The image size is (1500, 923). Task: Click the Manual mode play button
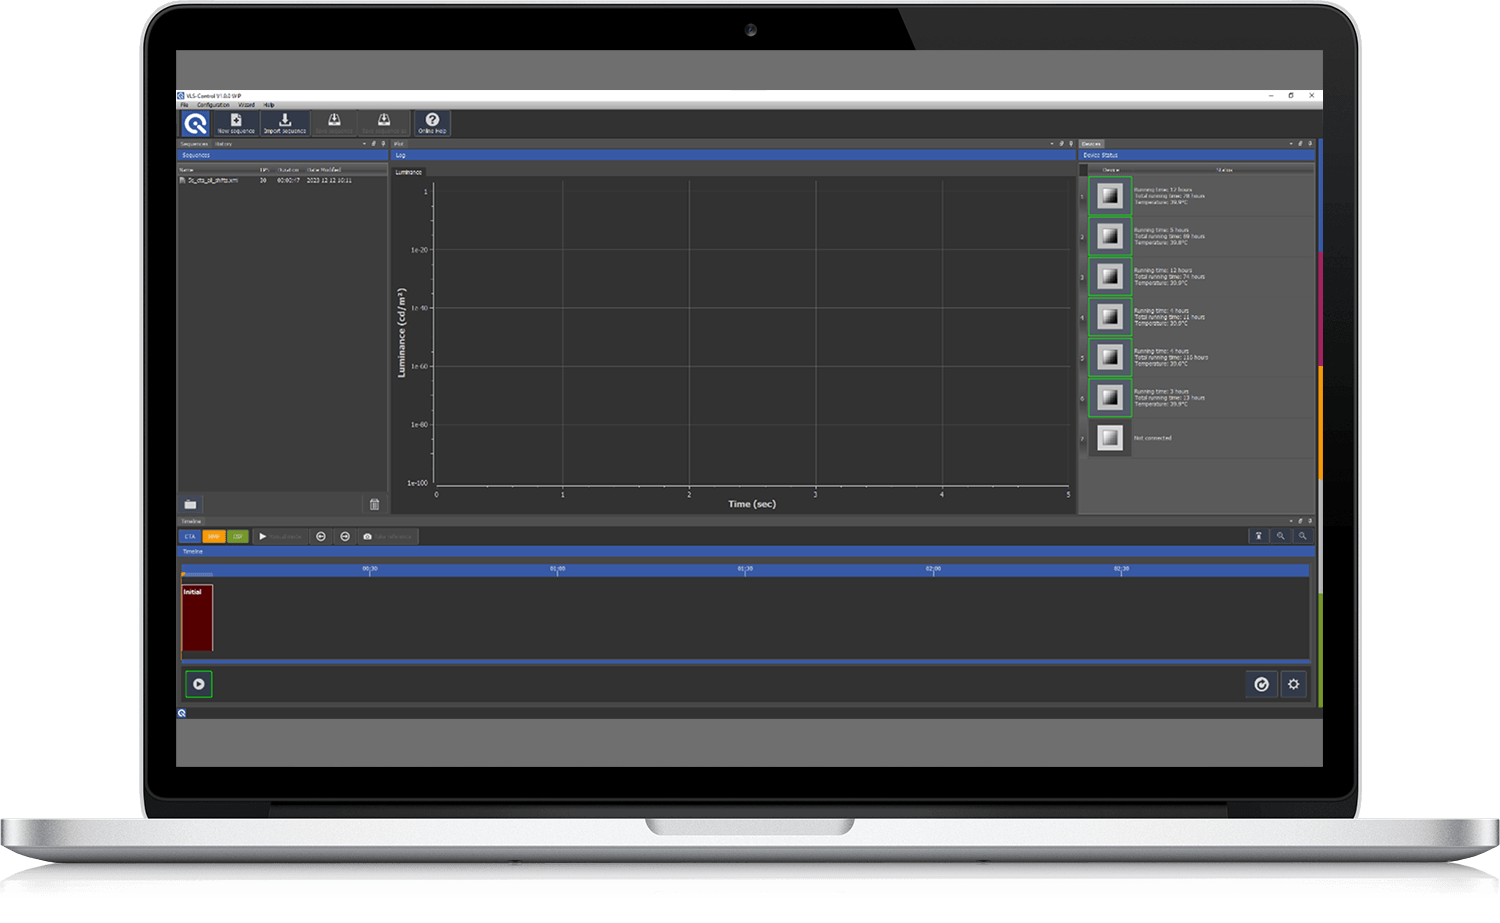[280, 537]
